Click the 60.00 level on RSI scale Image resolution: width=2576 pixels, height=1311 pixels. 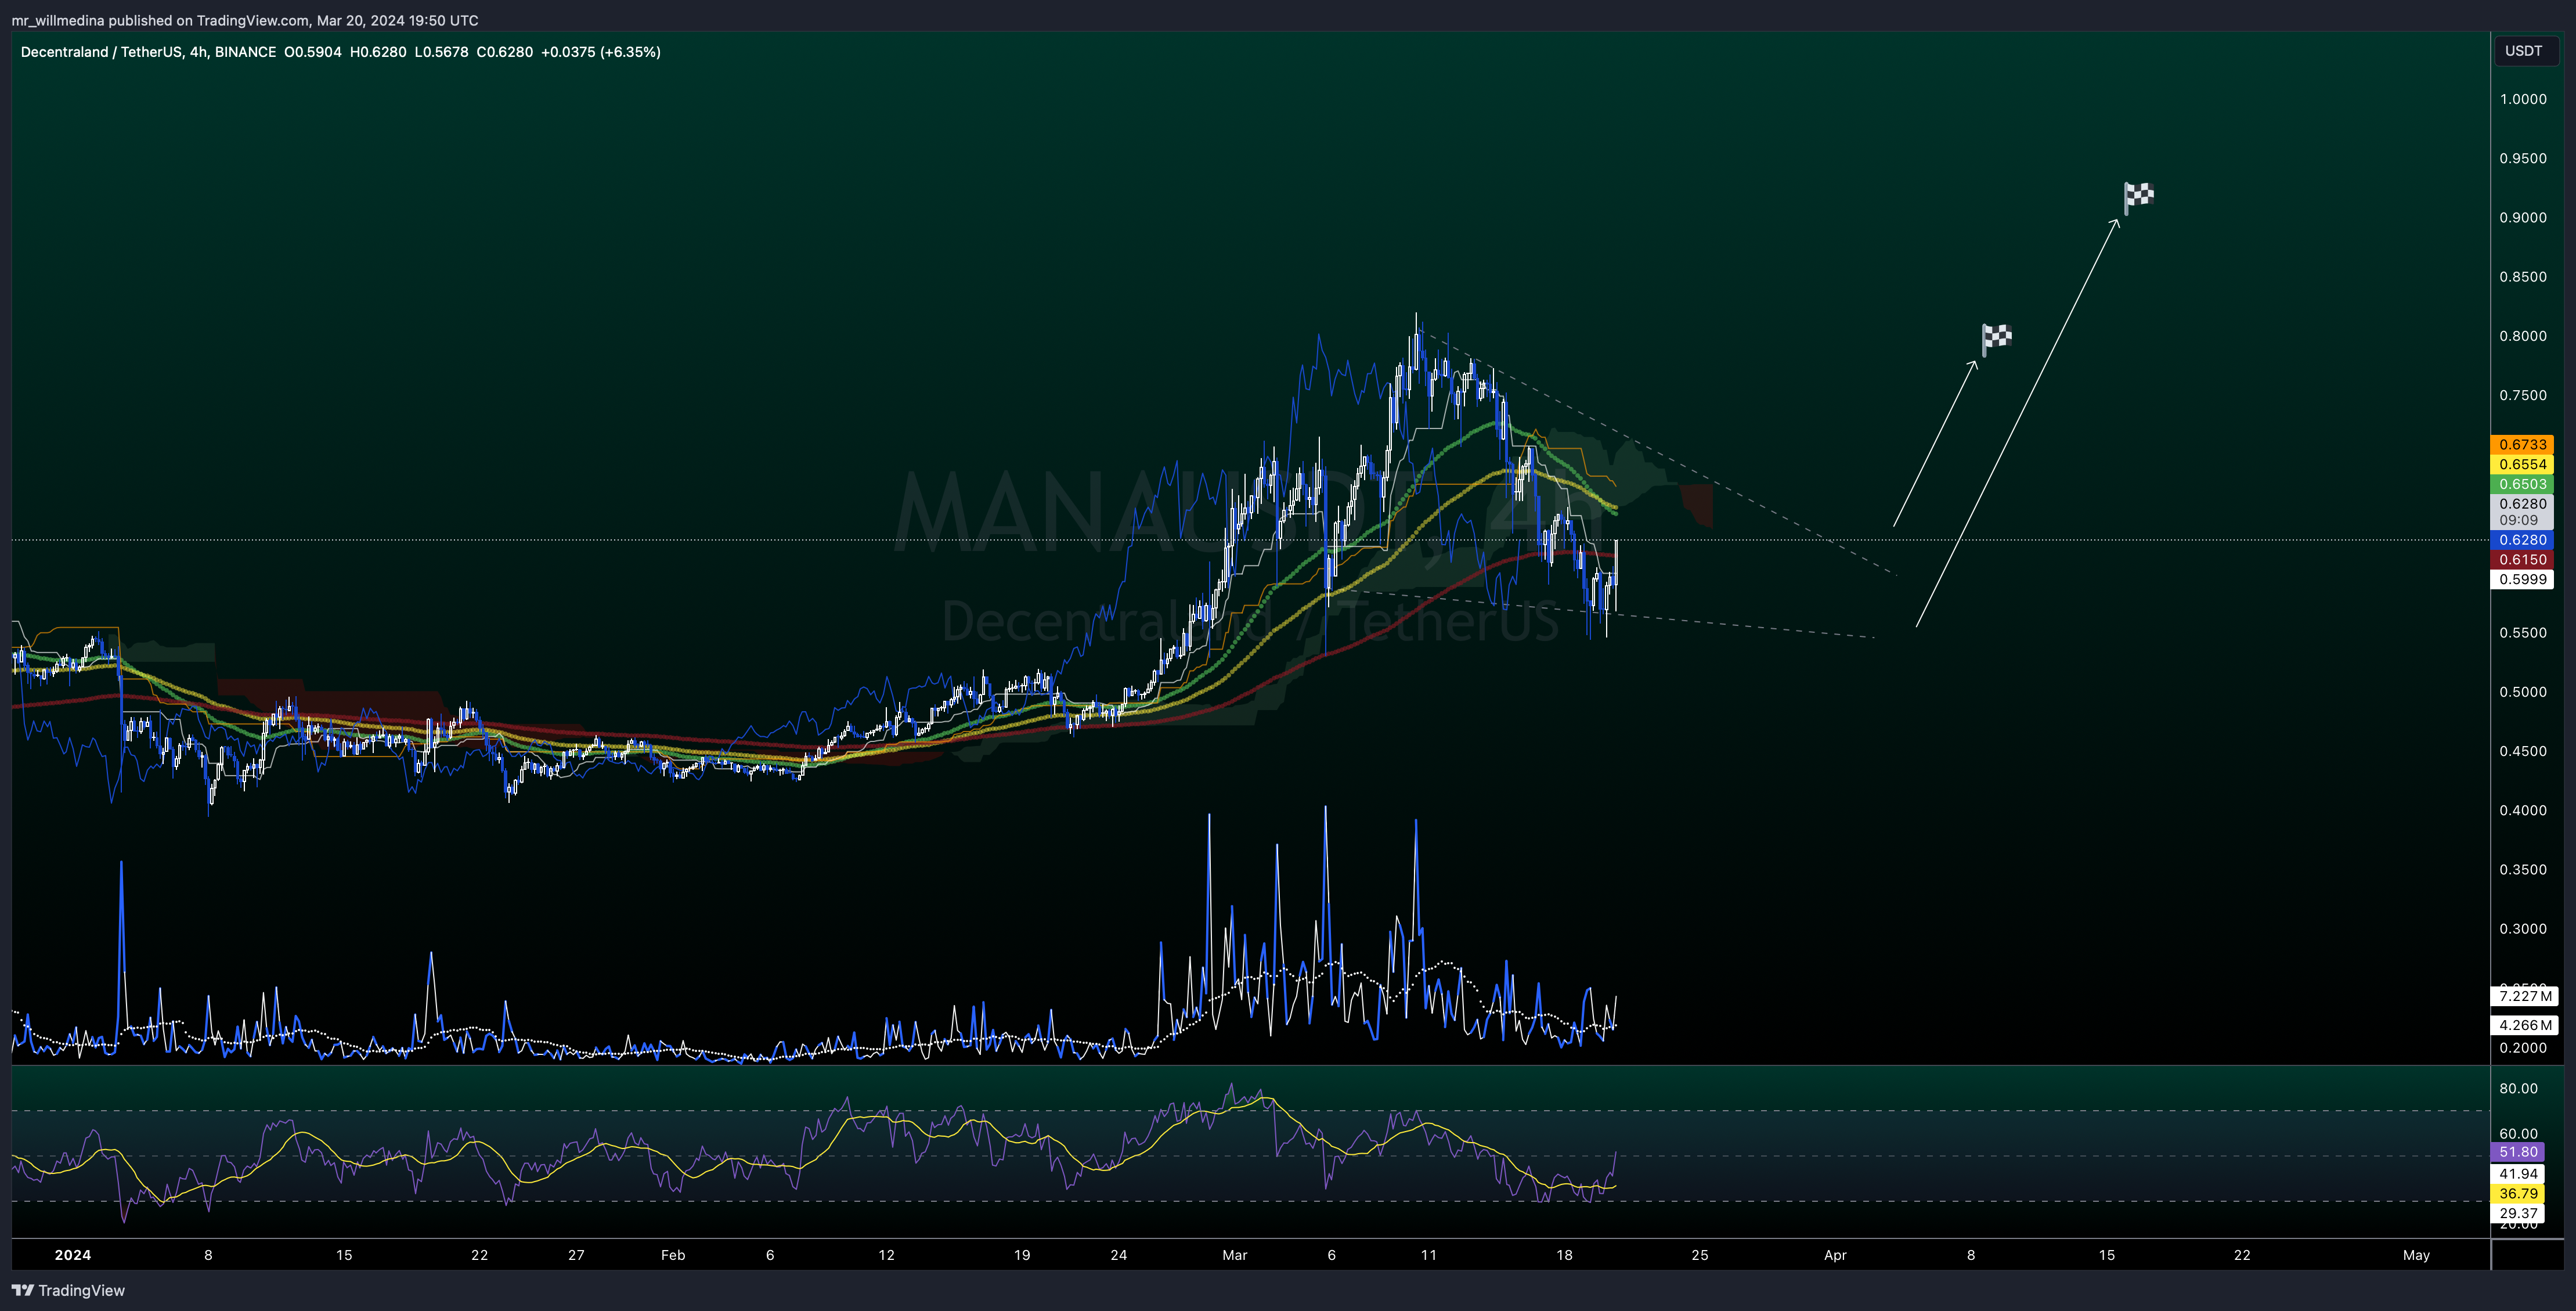click(x=2518, y=1134)
